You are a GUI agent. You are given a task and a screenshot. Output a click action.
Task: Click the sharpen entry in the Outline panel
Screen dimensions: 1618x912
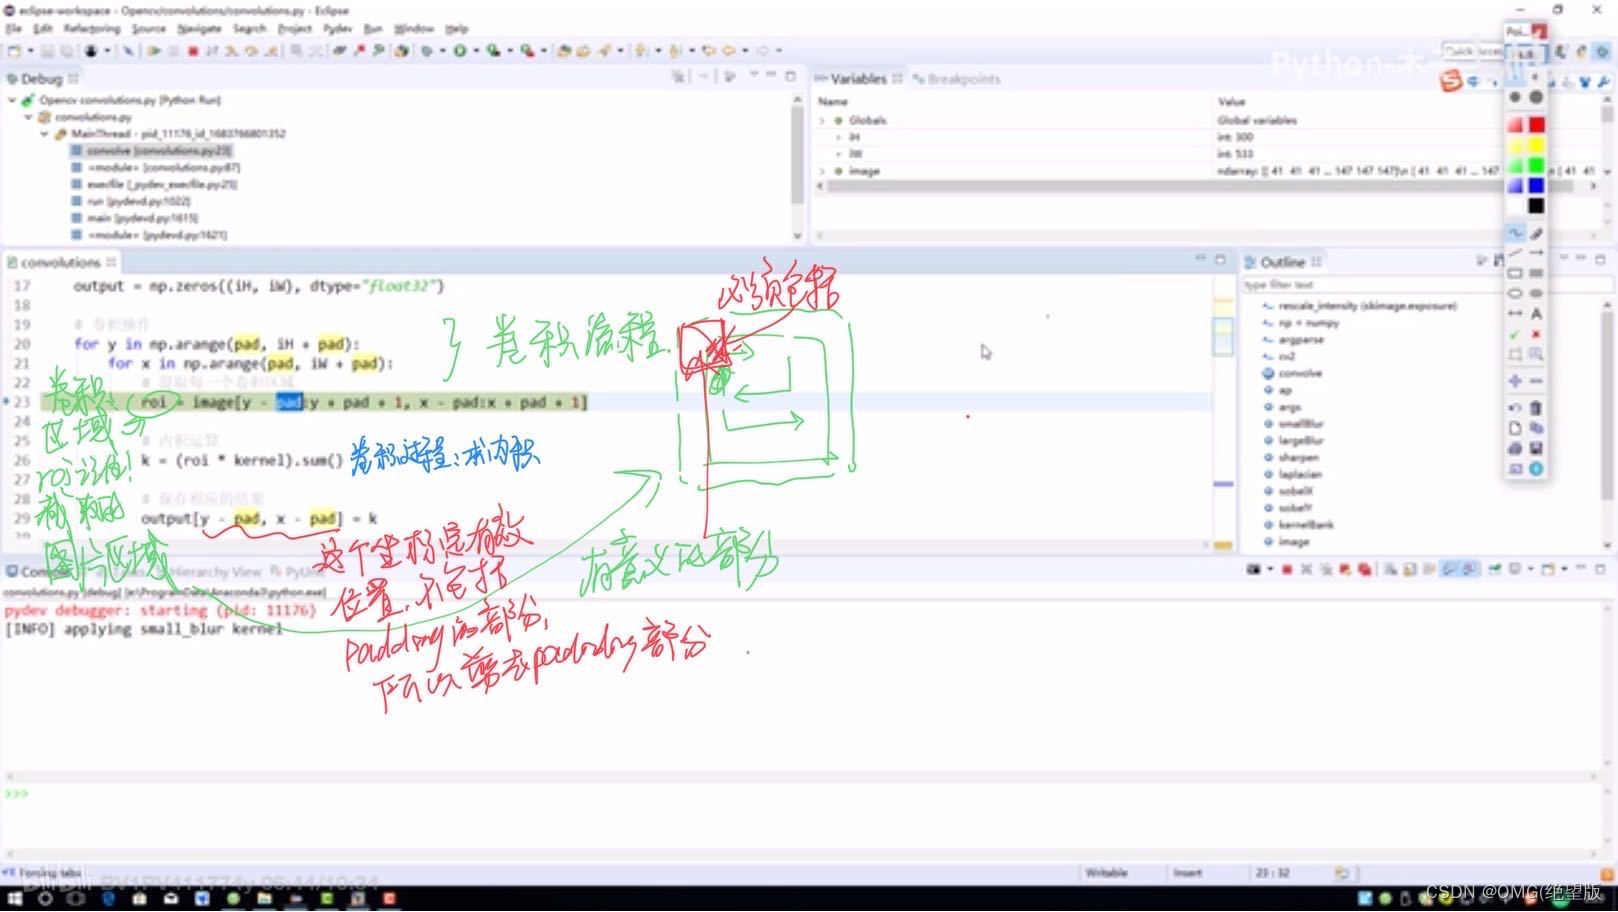pyautogui.click(x=1299, y=457)
